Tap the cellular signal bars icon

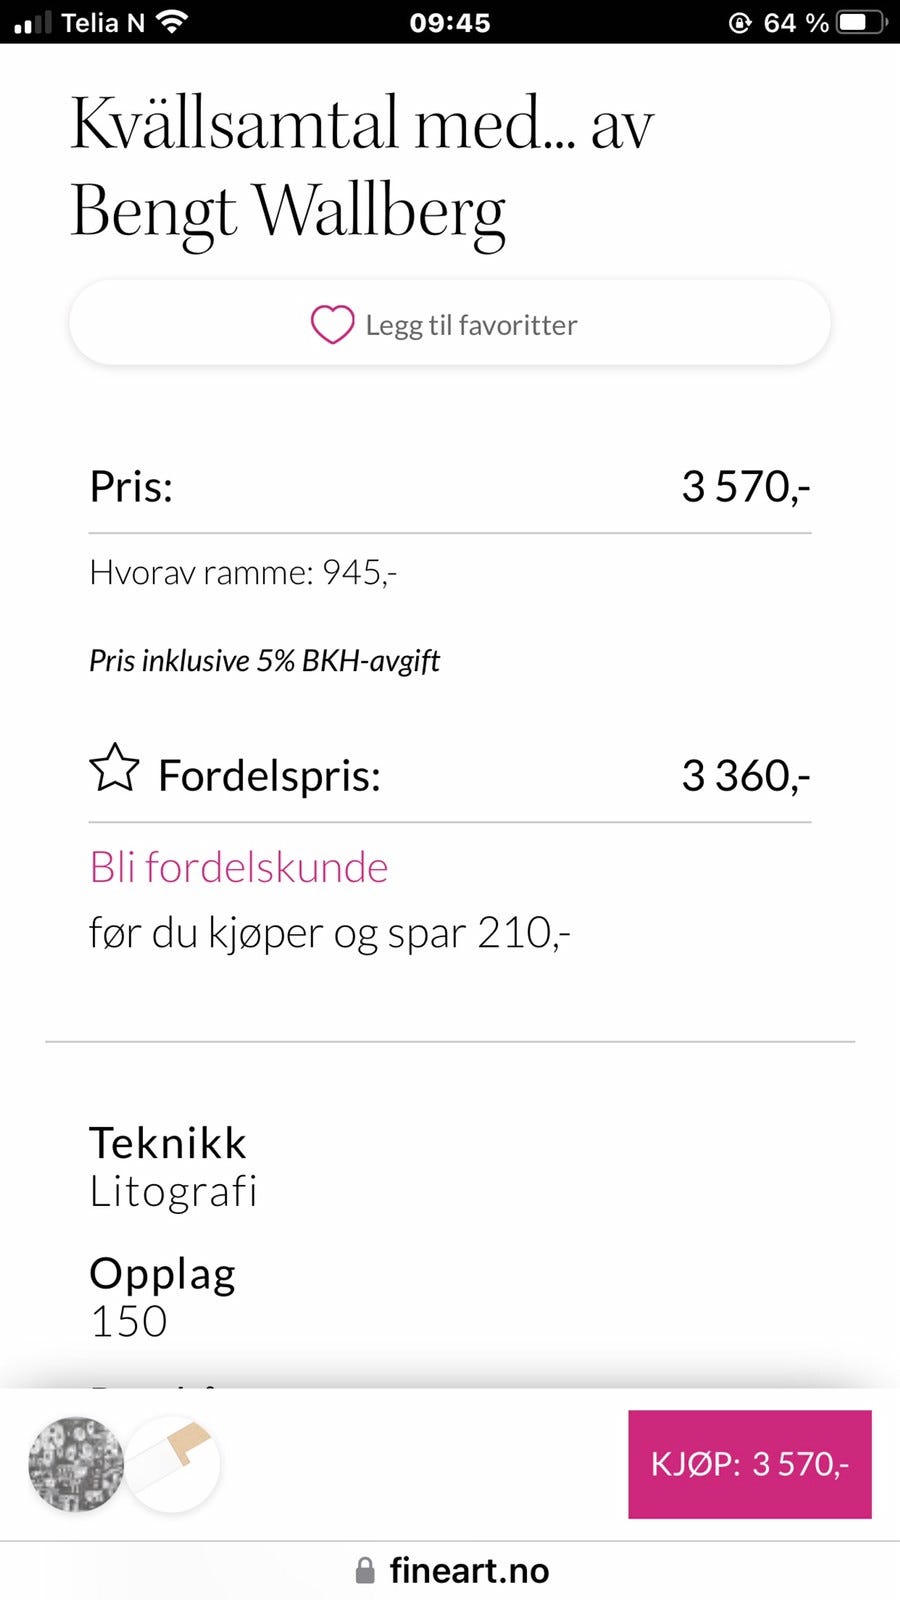(32, 22)
